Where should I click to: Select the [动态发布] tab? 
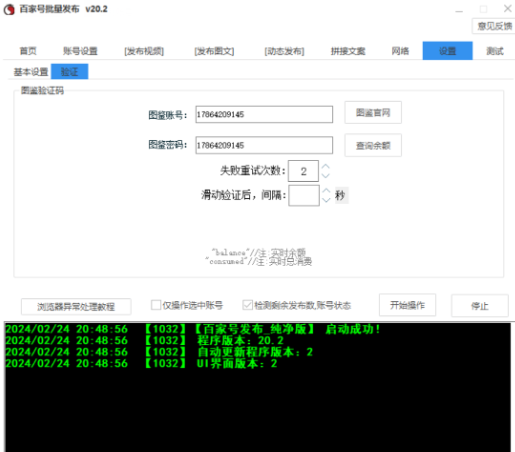(284, 51)
